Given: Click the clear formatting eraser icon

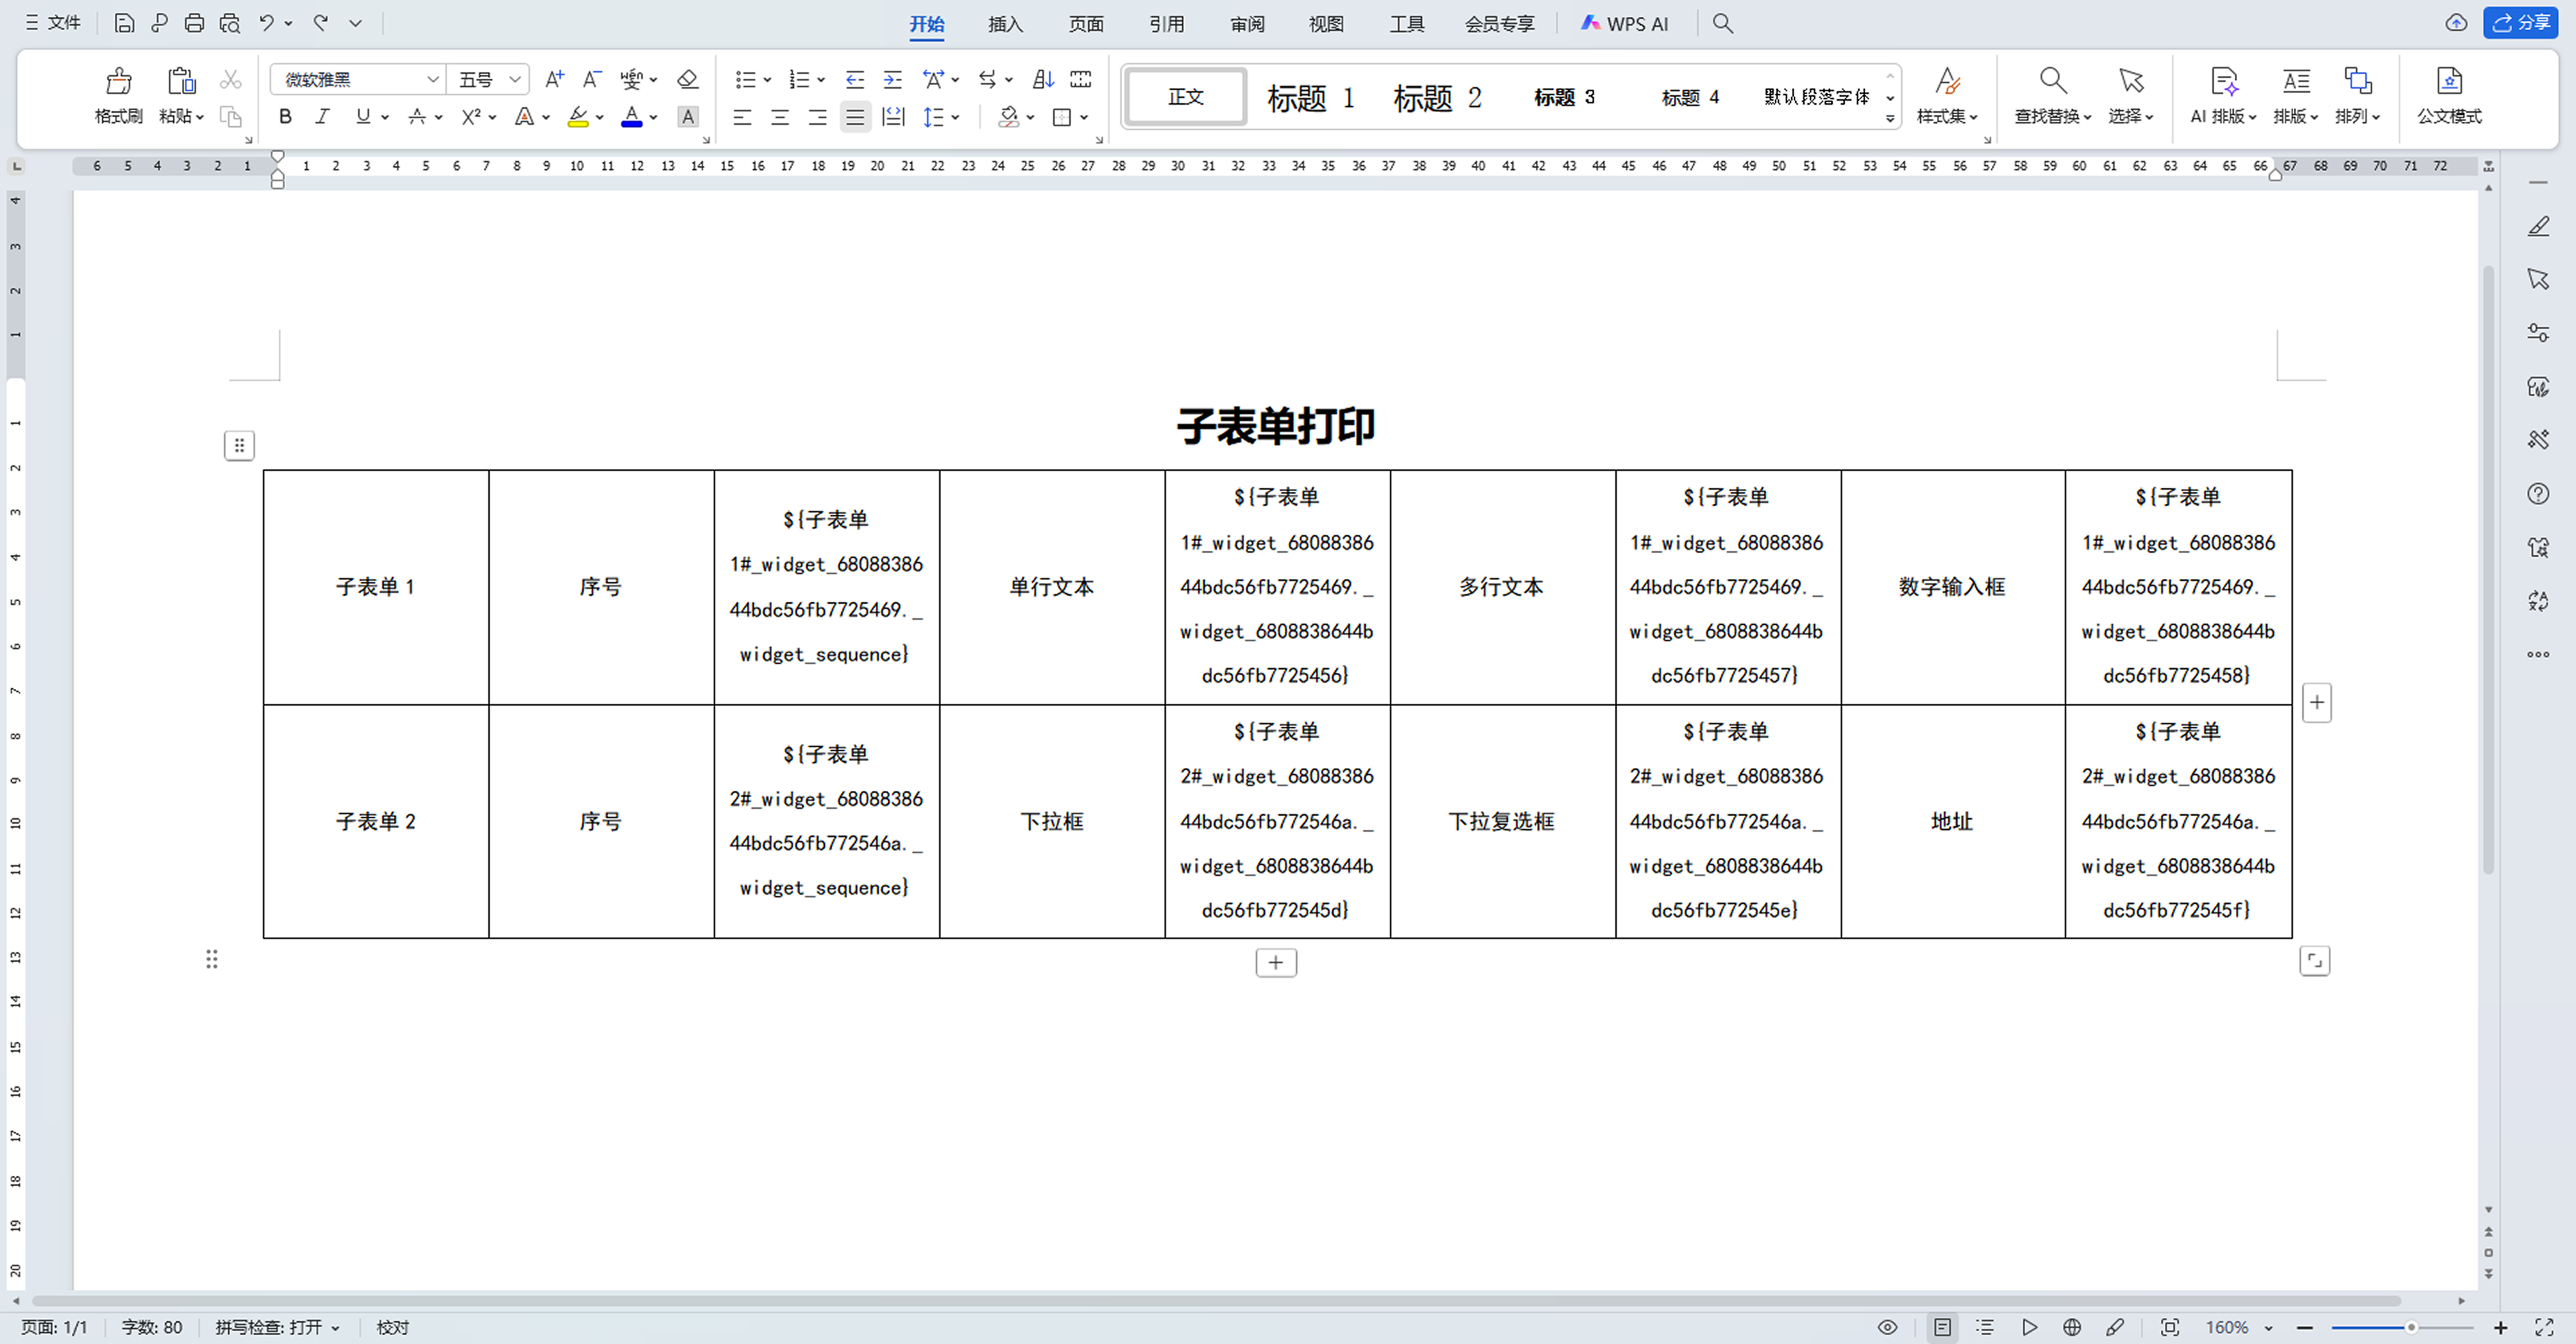Looking at the screenshot, I should (x=687, y=79).
